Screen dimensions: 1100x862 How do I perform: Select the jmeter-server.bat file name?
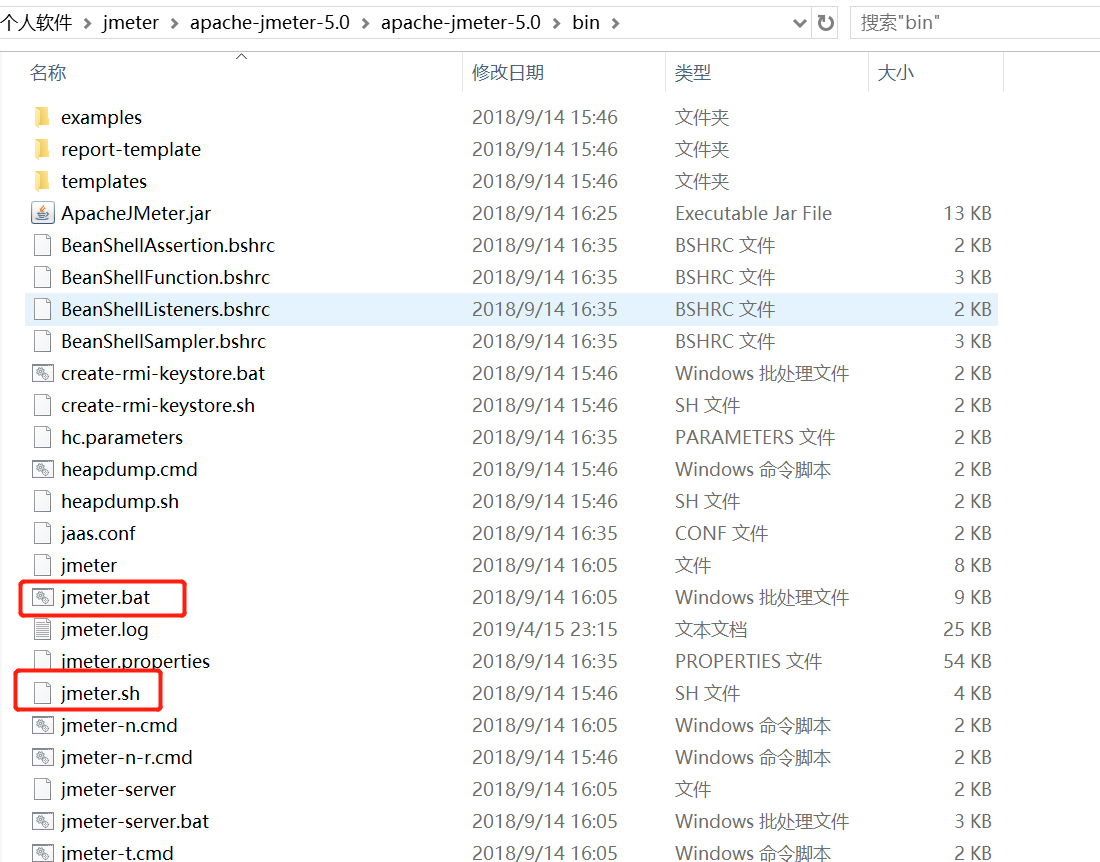coord(135,821)
